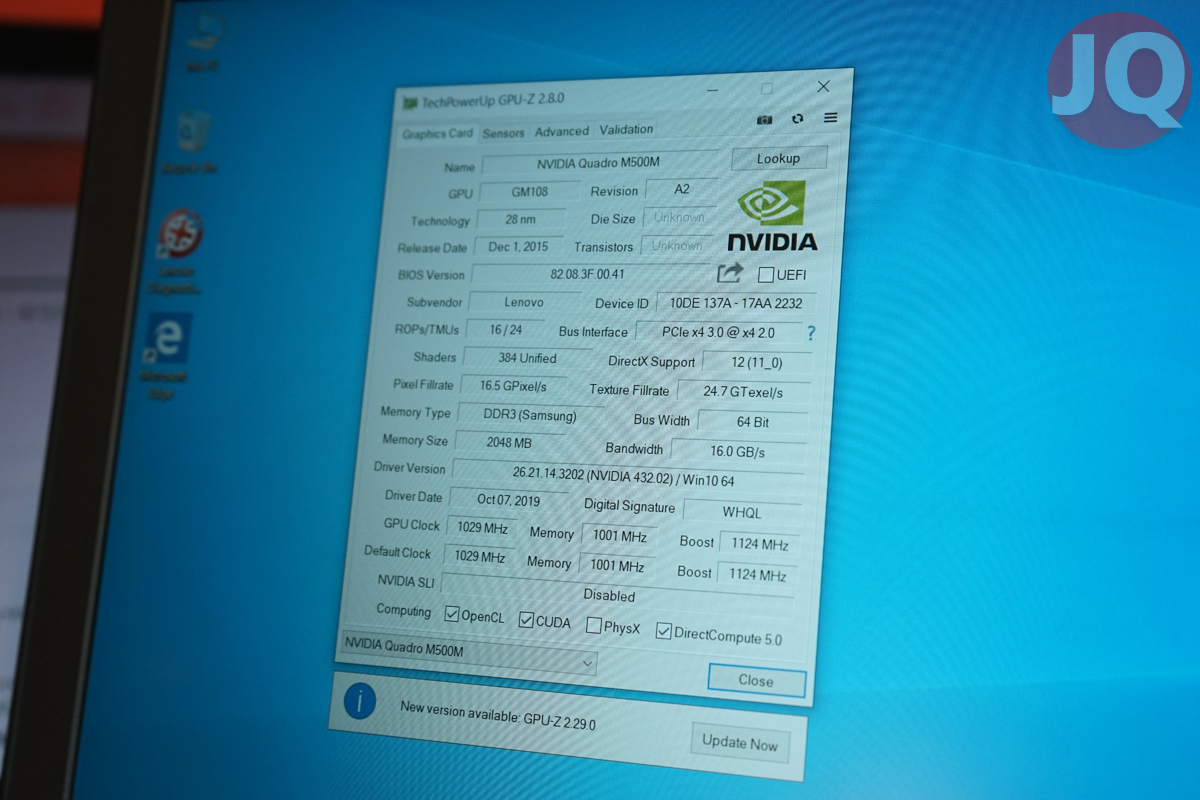
Task: Toggle the CUDA checkbox
Action: click(526, 621)
